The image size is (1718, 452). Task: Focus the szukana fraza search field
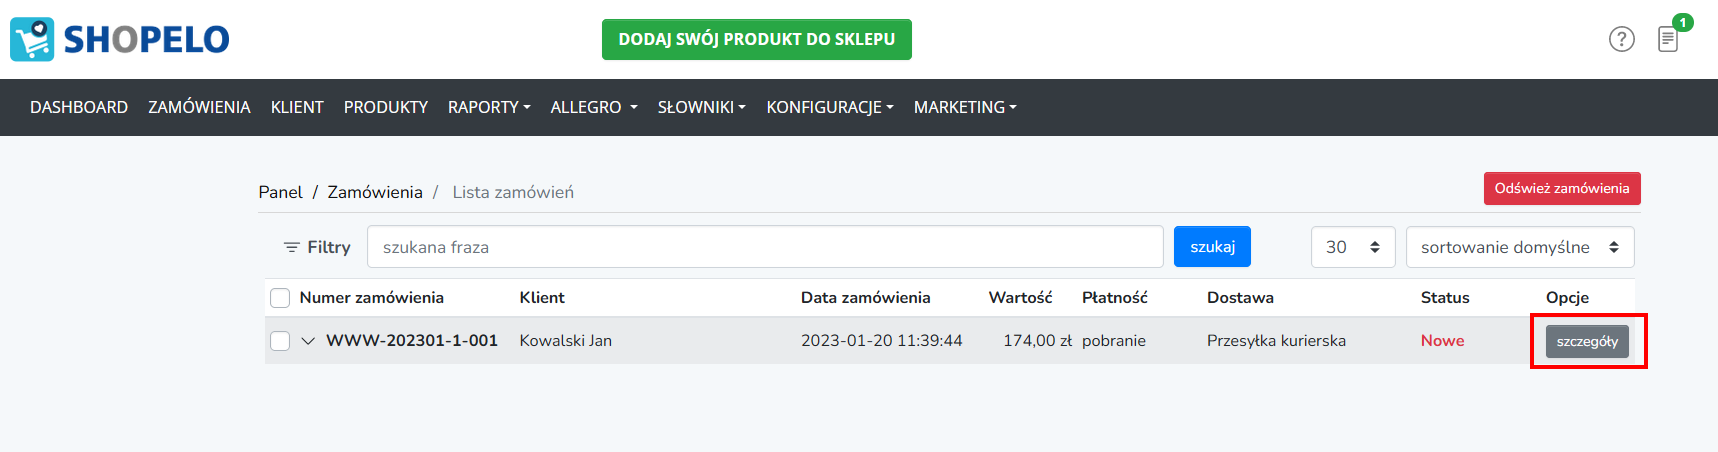point(765,247)
